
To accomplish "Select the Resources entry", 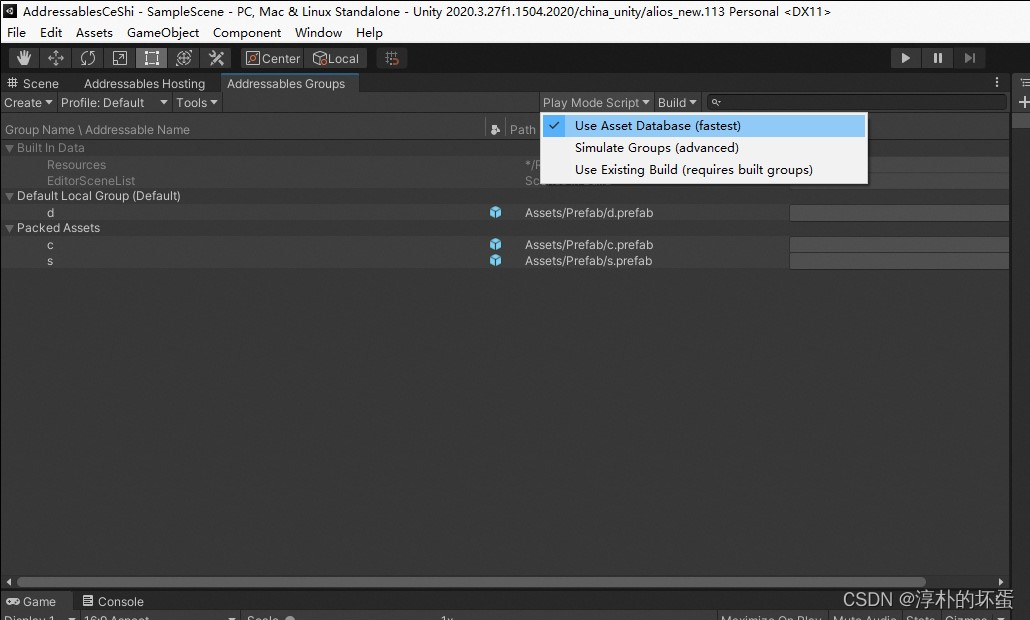I will 76,165.
